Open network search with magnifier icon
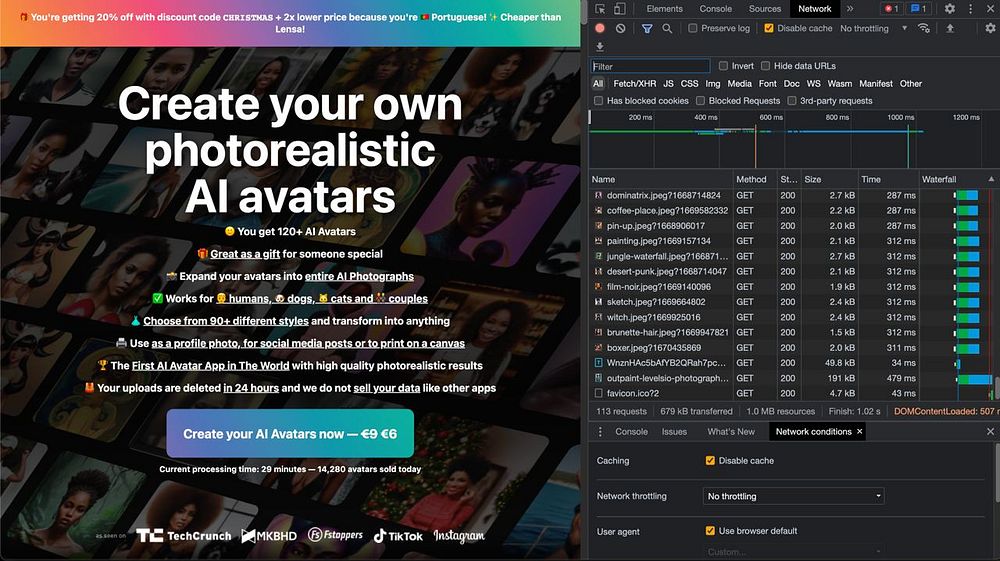Viewport: 1000px width, 561px height. [x=667, y=28]
